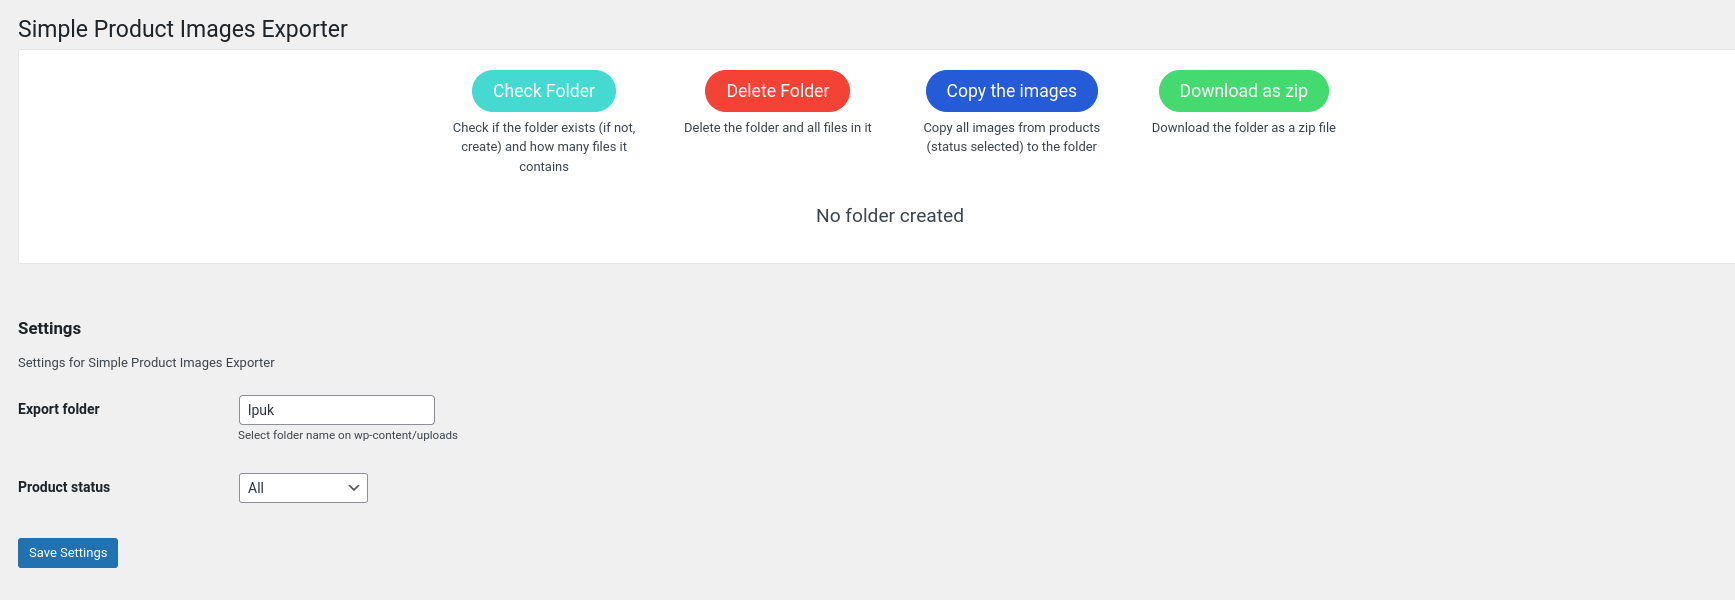Click the Check Folder button

543,91
